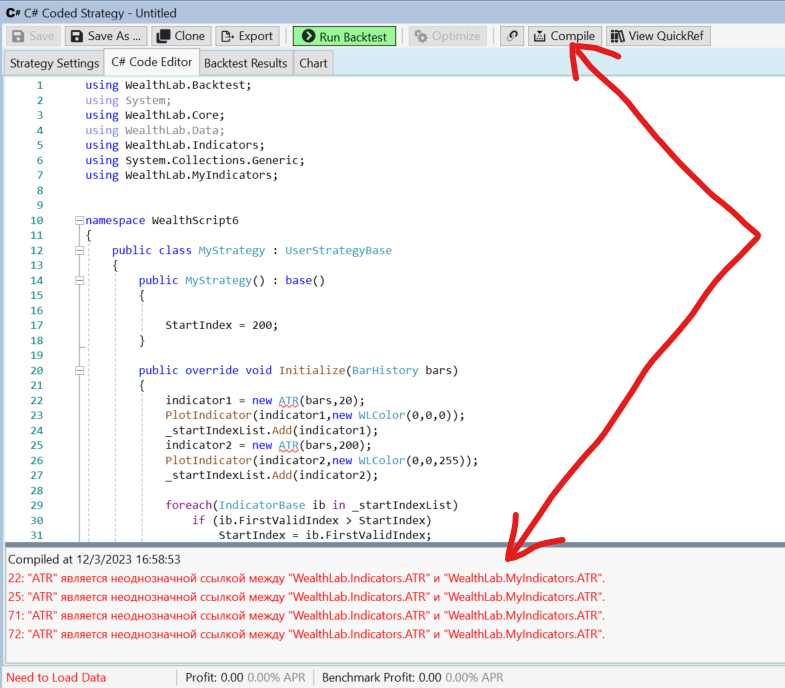Clone the current strategy

(180, 36)
